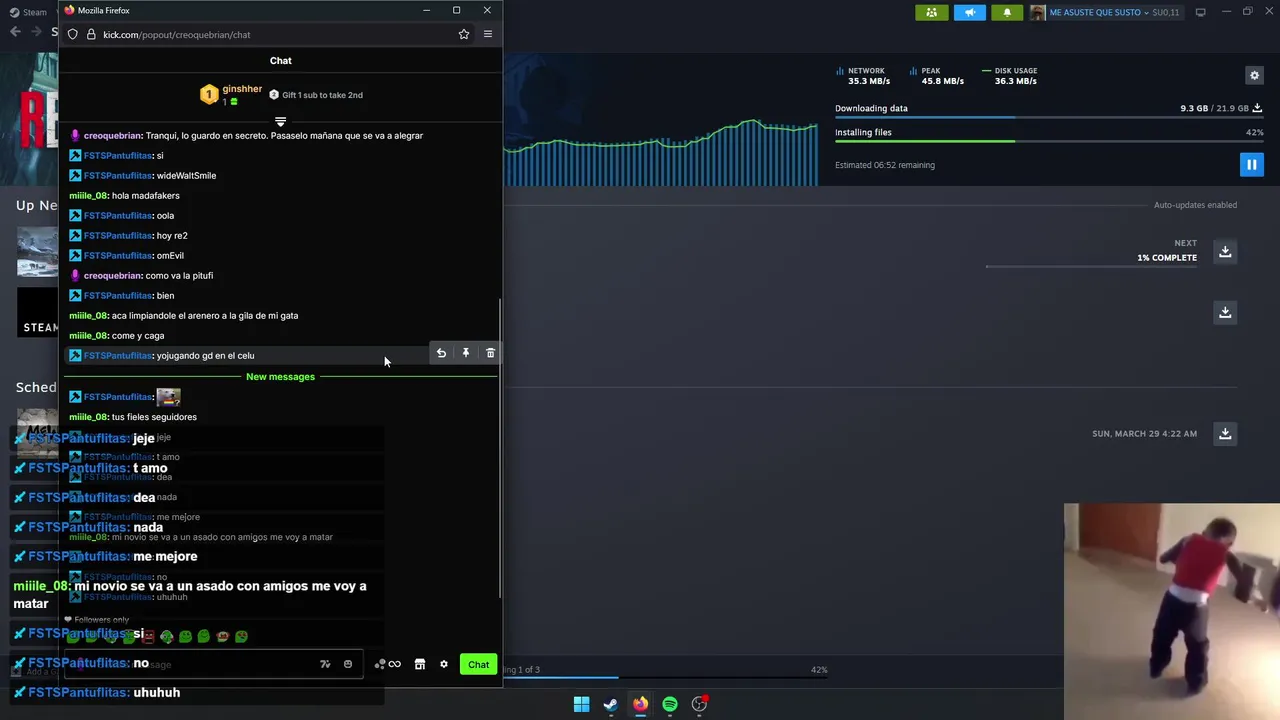Click message 'tus fieles seguidores'
This screenshot has width=1280, height=720.
[x=154, y=416]
